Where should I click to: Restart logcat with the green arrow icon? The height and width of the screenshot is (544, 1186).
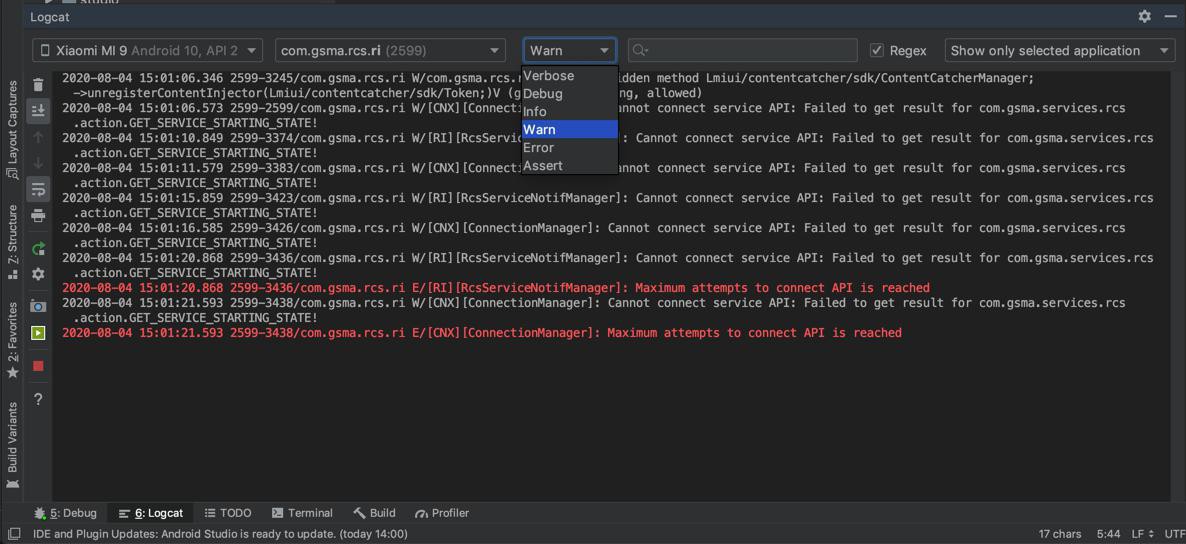click(x=38, y=248)
